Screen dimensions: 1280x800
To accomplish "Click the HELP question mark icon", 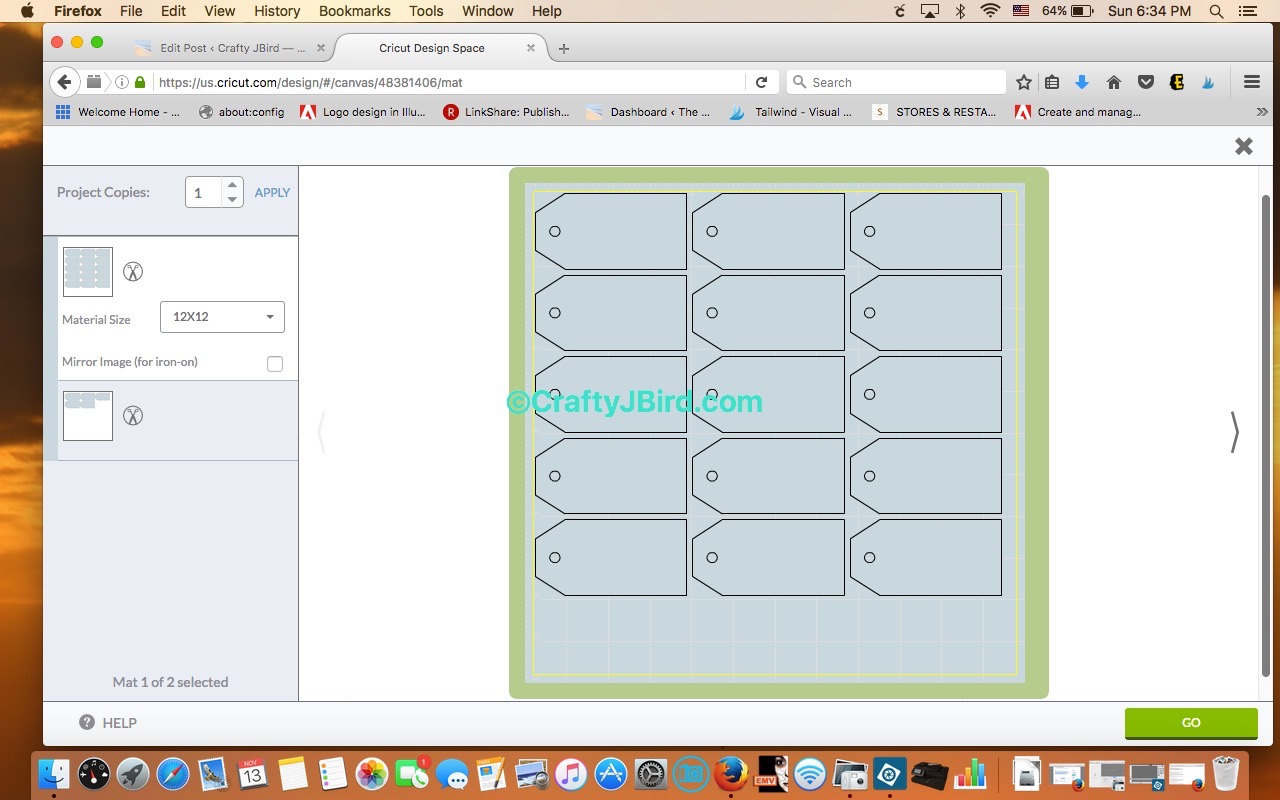I will click(x=87, y=722).
